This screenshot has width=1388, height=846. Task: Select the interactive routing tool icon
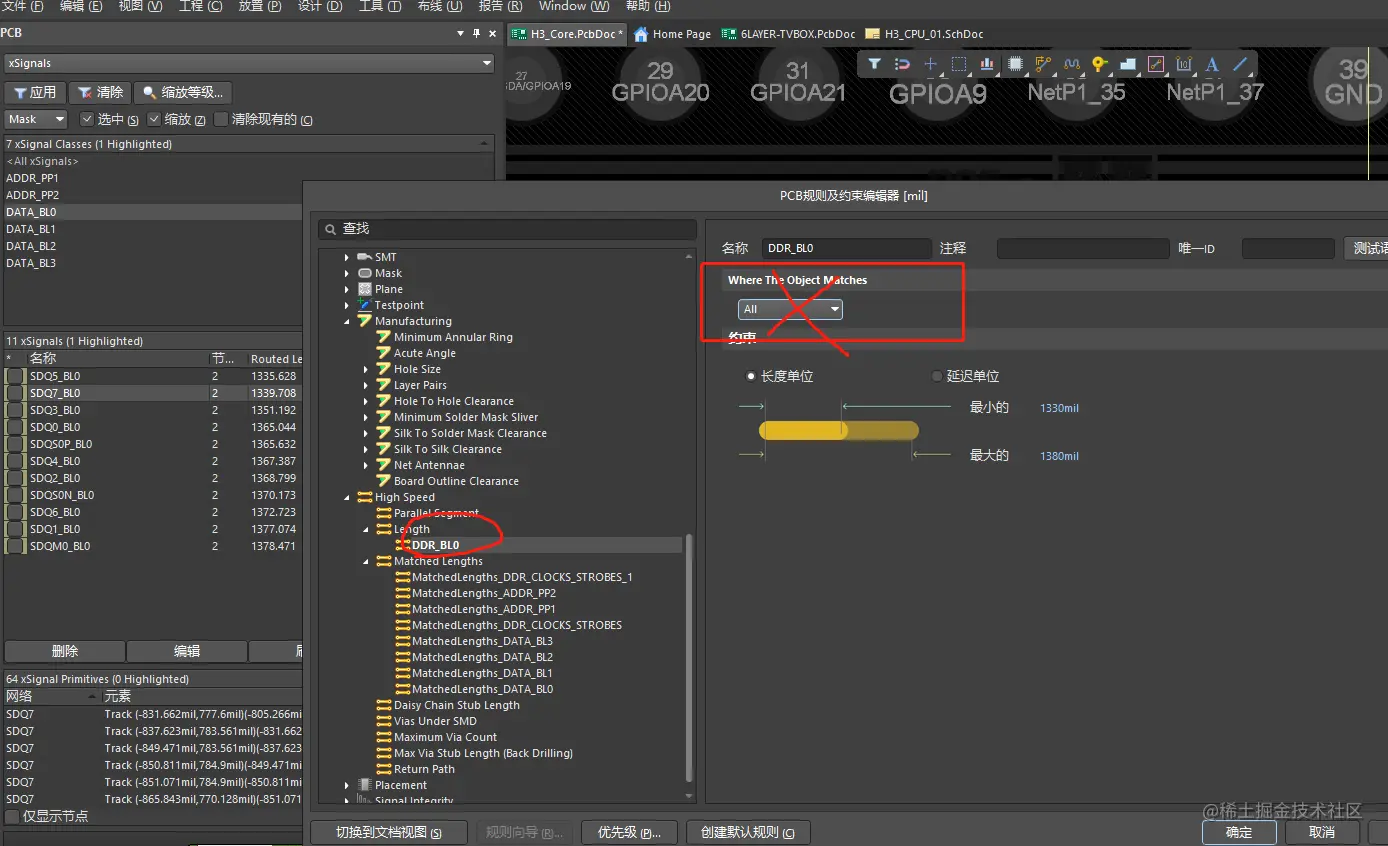[x=1043, y=64]
